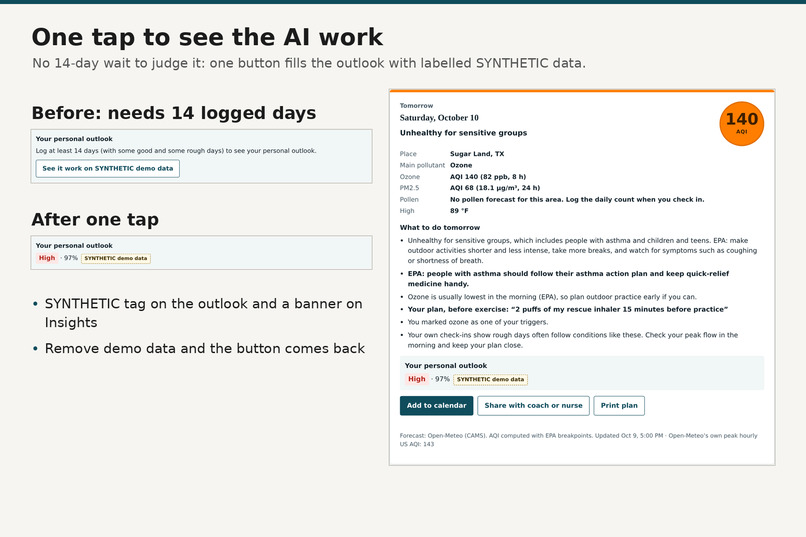Viewport: 806px width, 537px height.
Task: Click the 'Ozone is usually lowest in the morning' bullet
Action: coord(552,297)
